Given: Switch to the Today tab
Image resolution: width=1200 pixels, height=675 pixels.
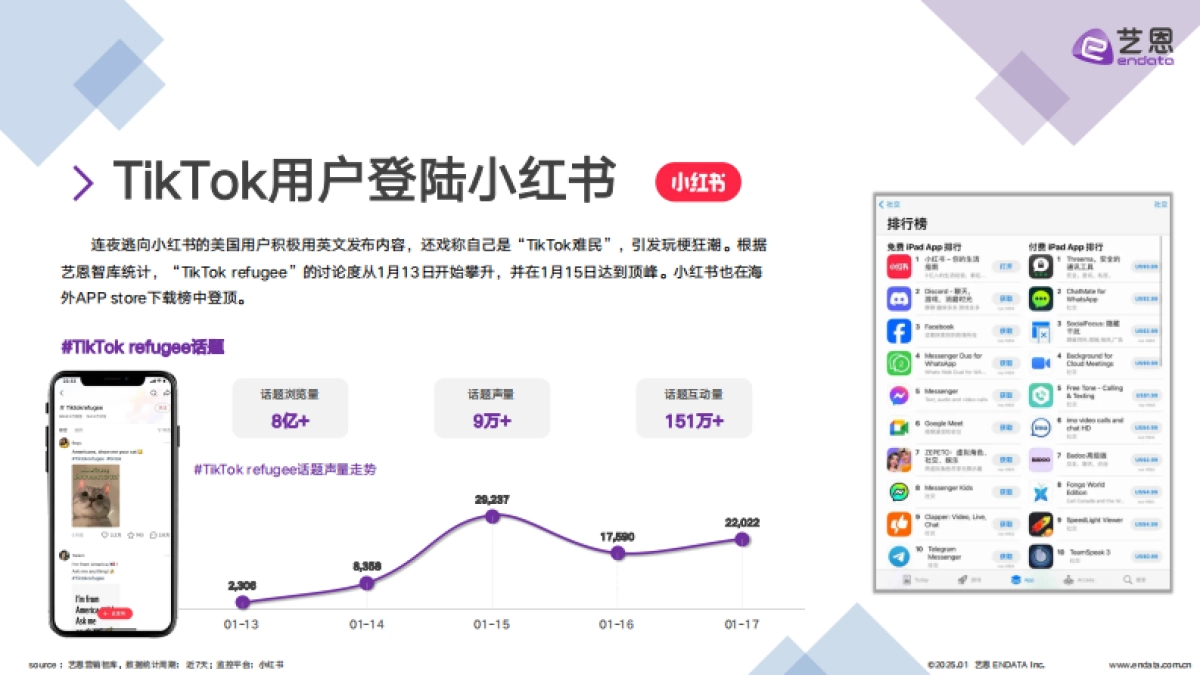Looking at the screenshot, I should pyautogui.click(x=907, y=578).
